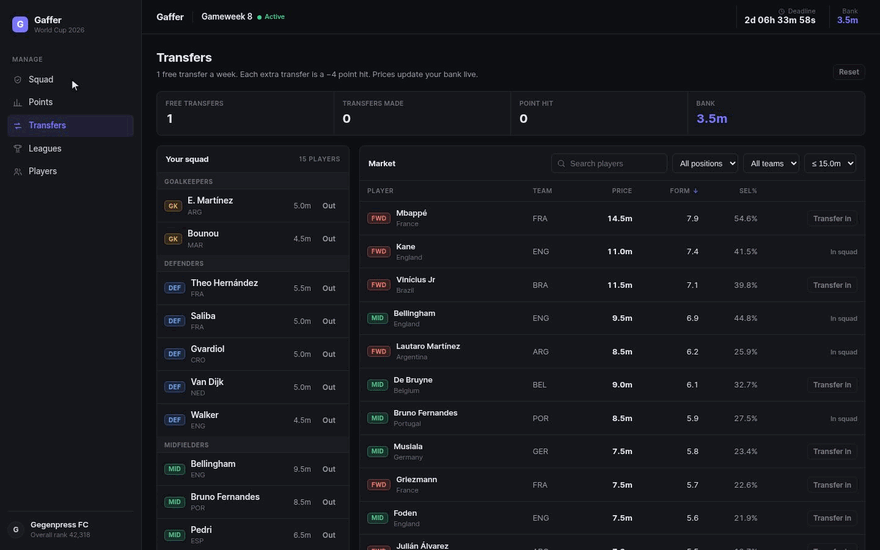Viewport: 880px width, 550px height.
Task: Click the Free Transfers stat card
Action: (245, 113)
